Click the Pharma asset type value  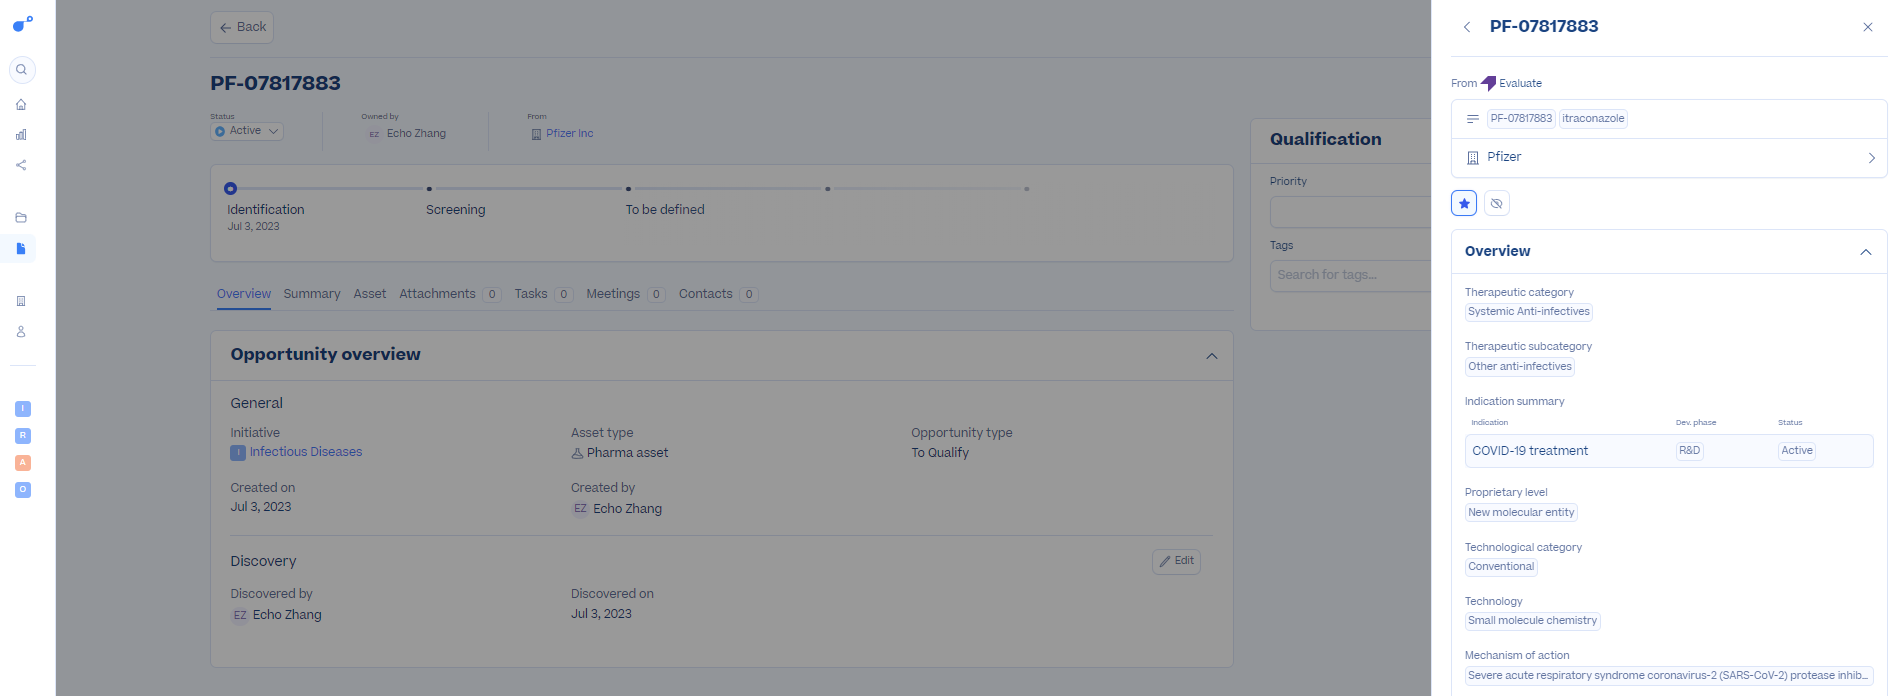point(627,453)
